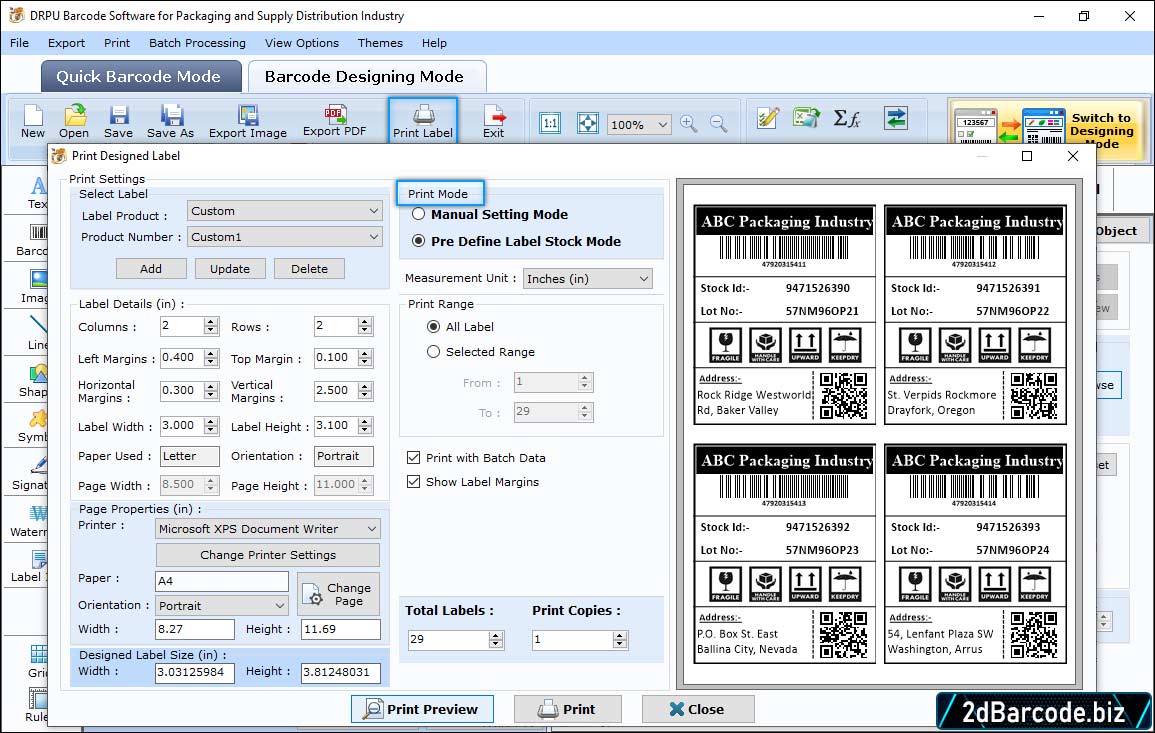Select the Signature tool in left sidebar
Screen dimensions: 1155x733
tap(30, 474)
